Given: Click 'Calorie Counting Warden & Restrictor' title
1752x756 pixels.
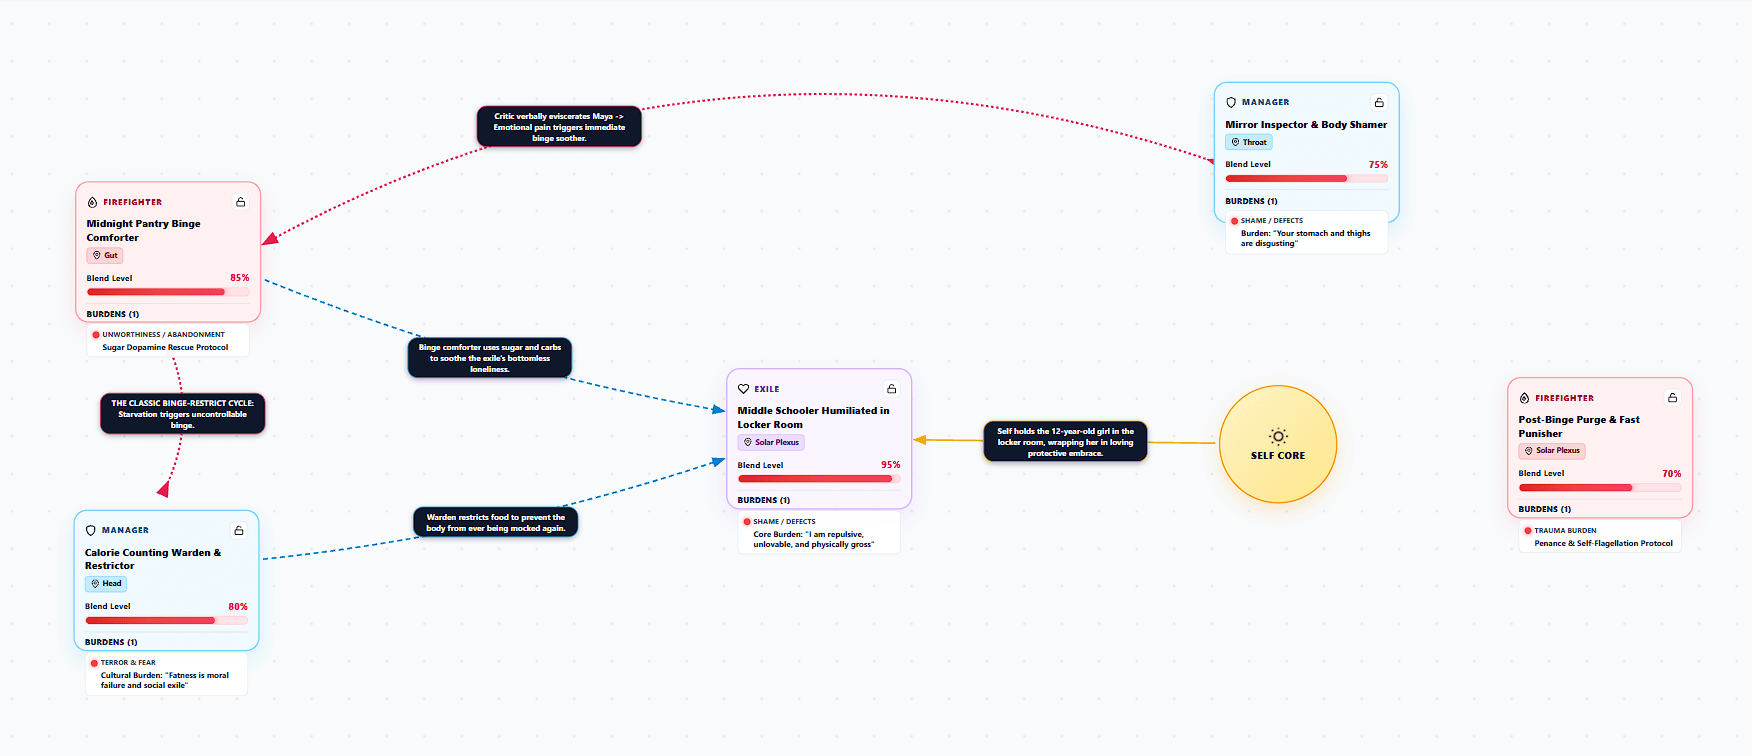Looking at the screenshot, I should click(x=153, y=559).
